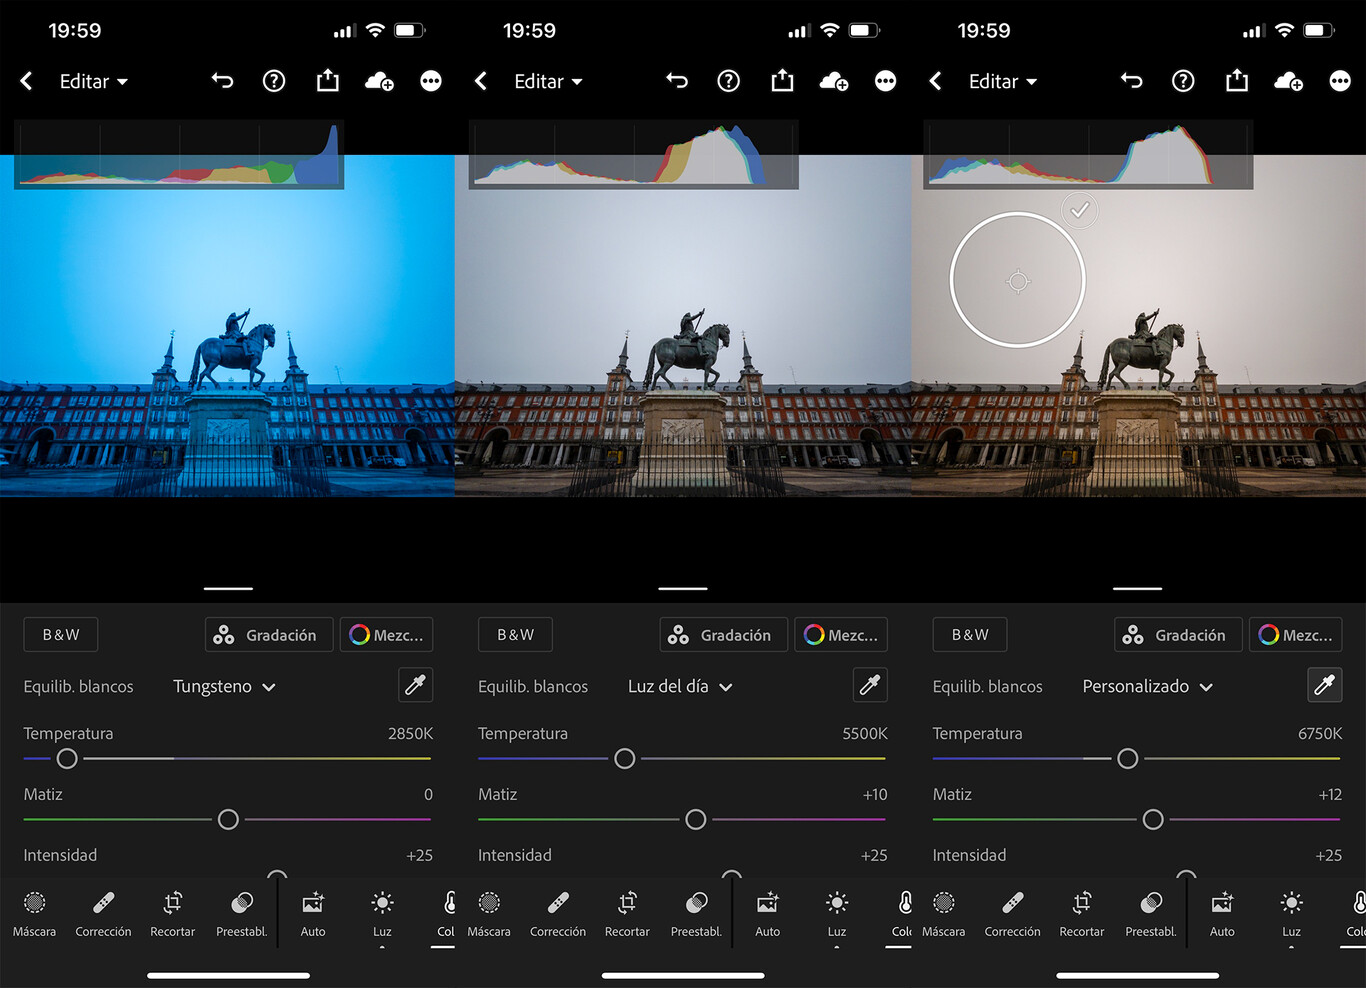Open help icon in the Luz del día screen
The height and width of the screenshot is (988, 1366).
point(729,81)
